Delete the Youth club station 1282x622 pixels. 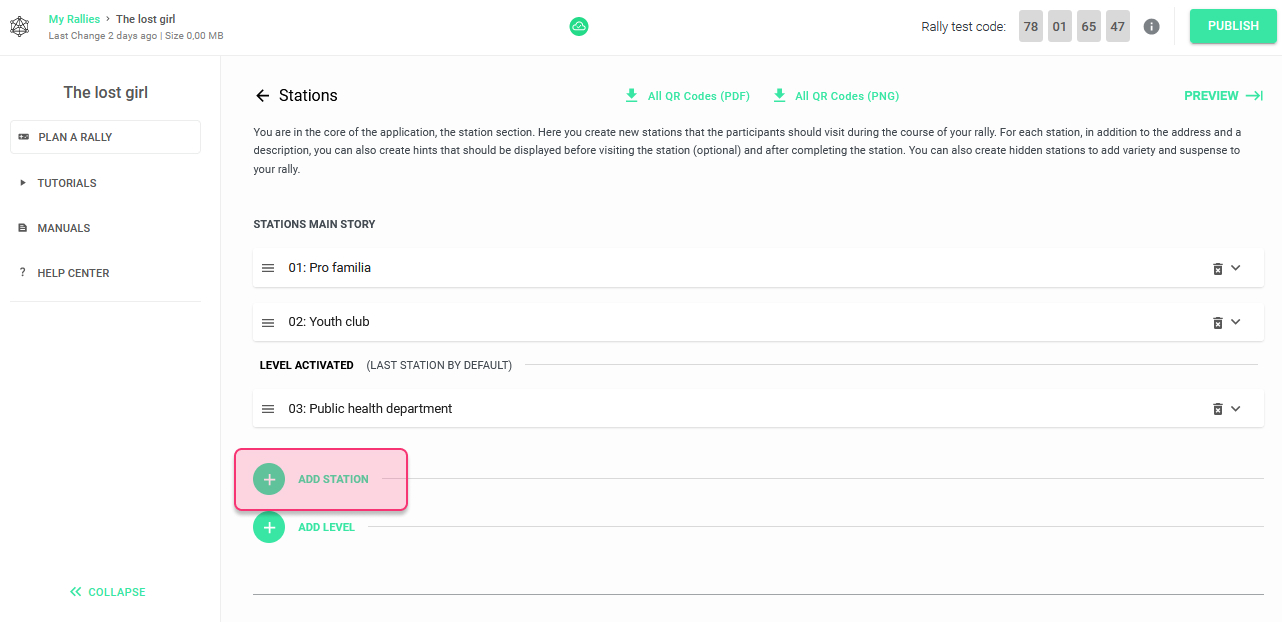tap(1217, 322)
